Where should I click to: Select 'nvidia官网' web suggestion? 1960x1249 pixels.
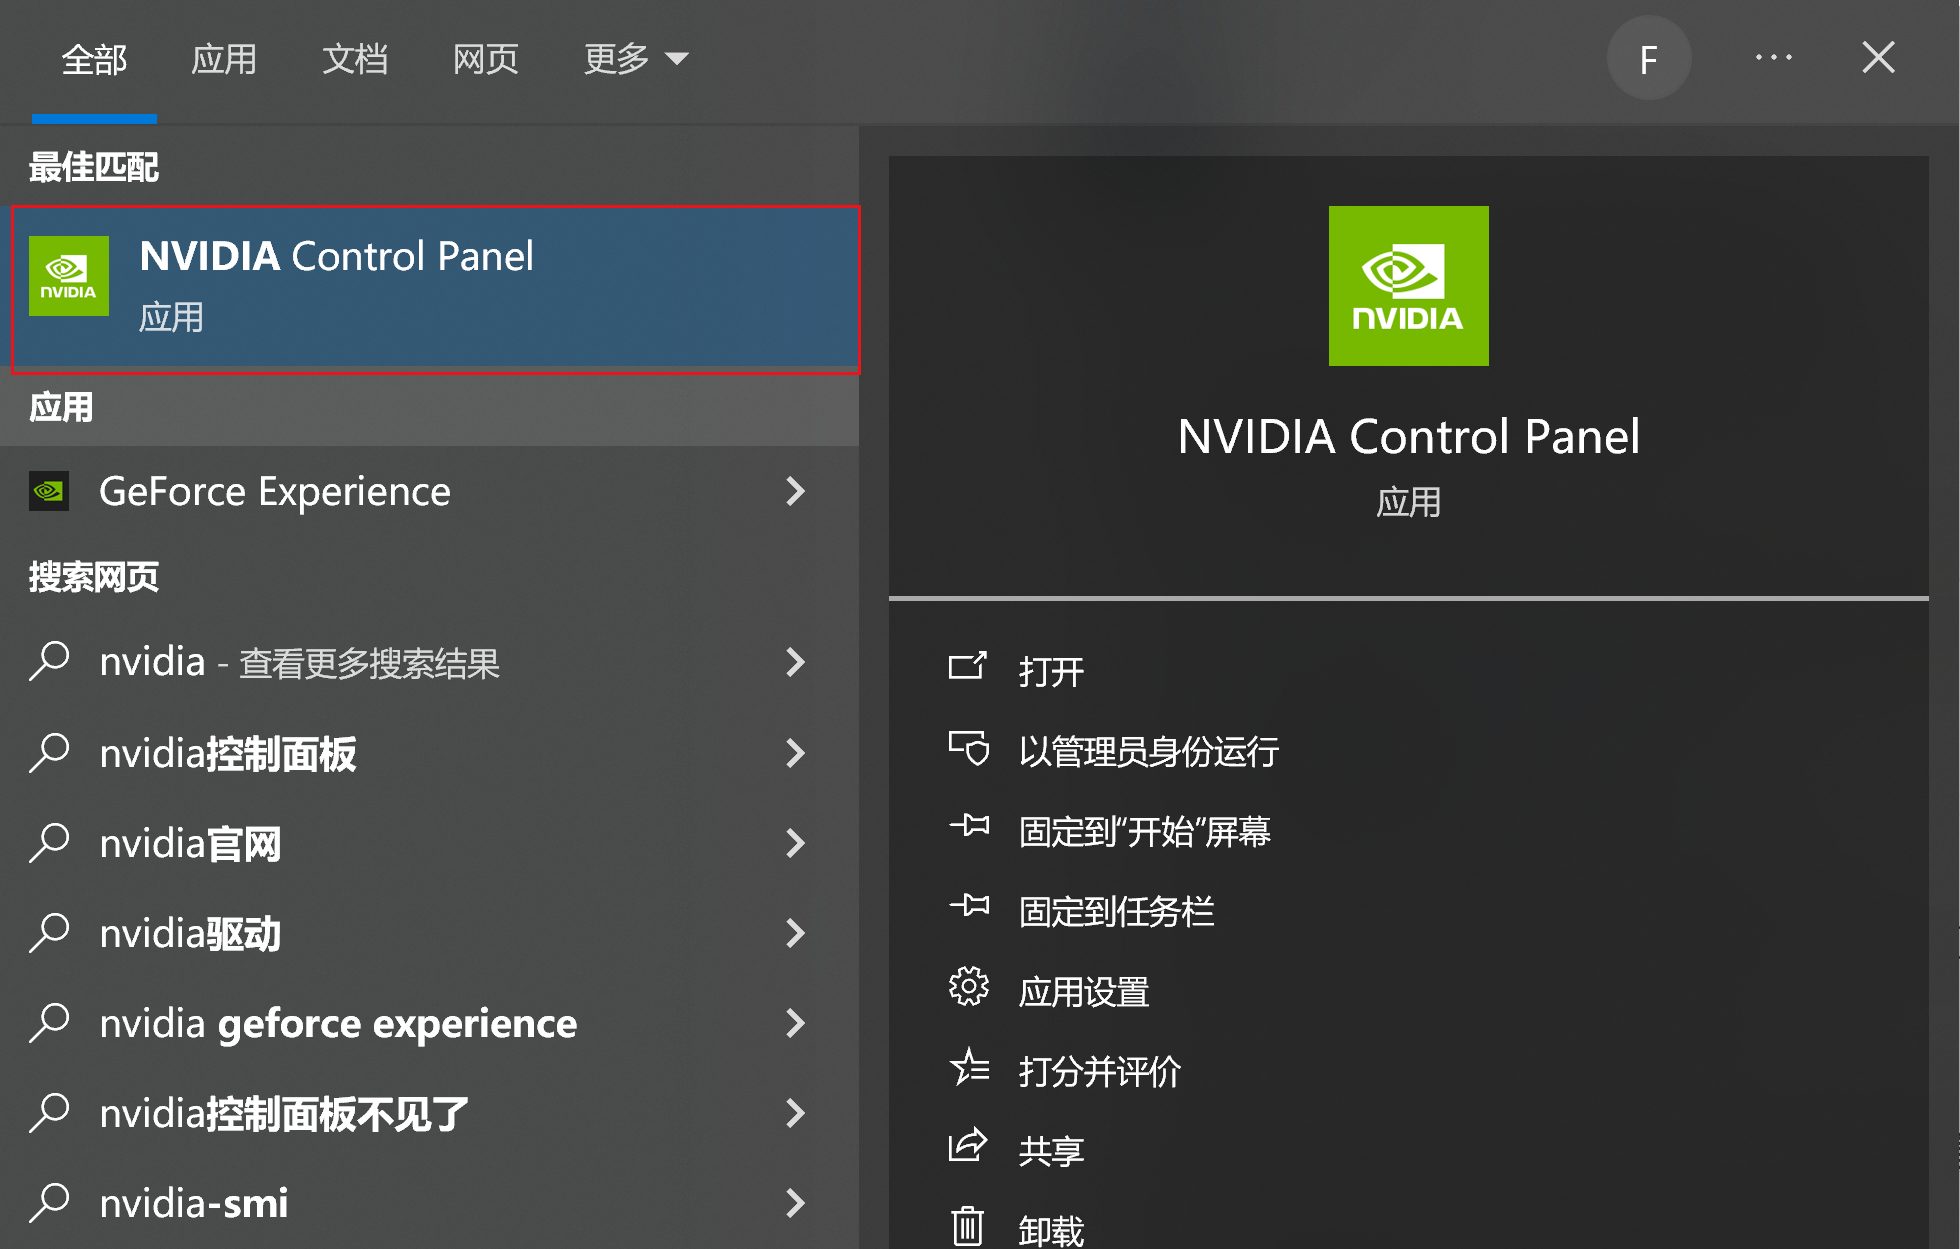[x=429, y=843]
